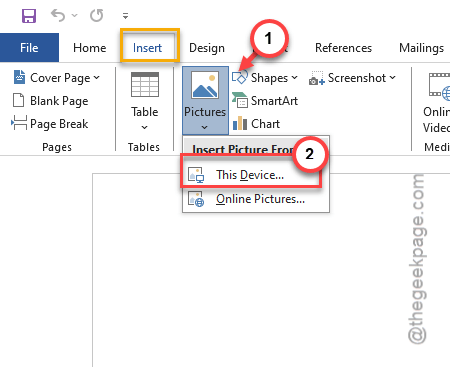The width and height of the screenshot is (450, 367).
Task: Insert a Page Break
Action: click(x=50, y=124)
